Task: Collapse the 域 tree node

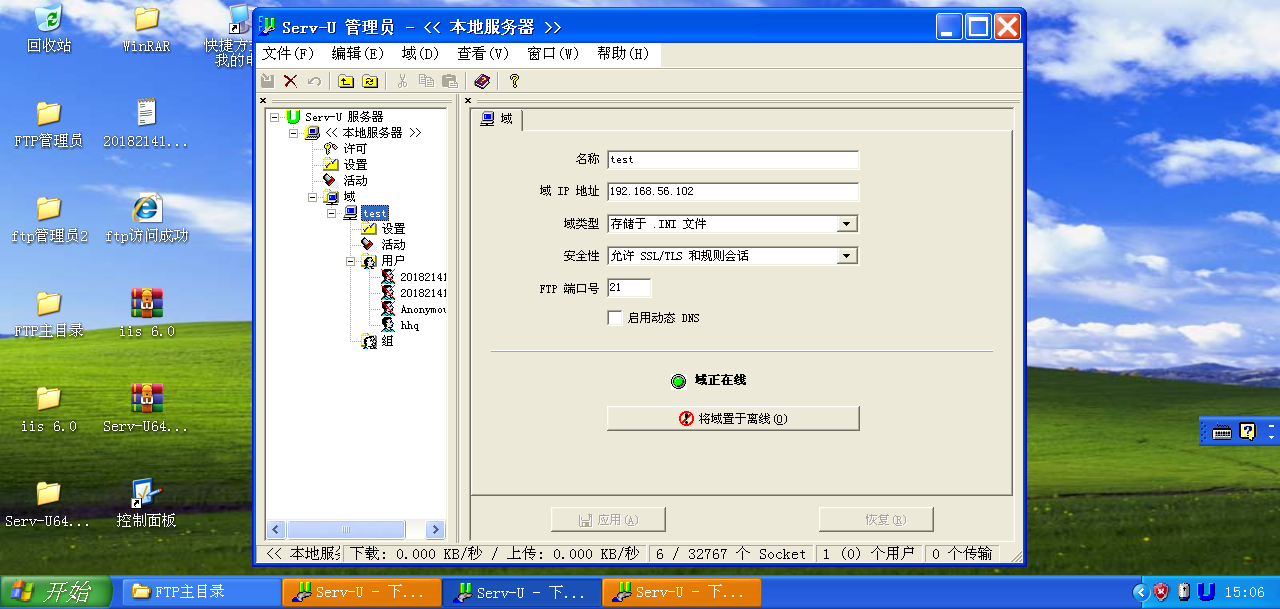Action: (313, 197)
